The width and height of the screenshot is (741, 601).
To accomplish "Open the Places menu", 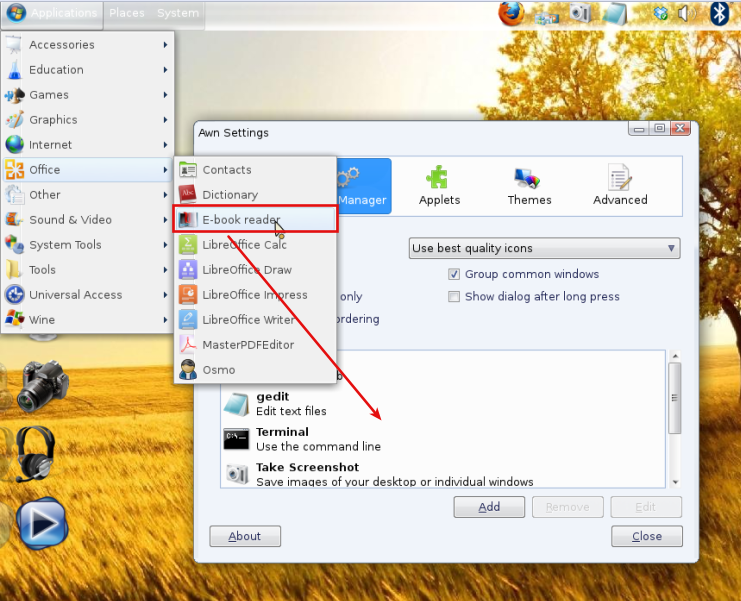I will (127, 13).
